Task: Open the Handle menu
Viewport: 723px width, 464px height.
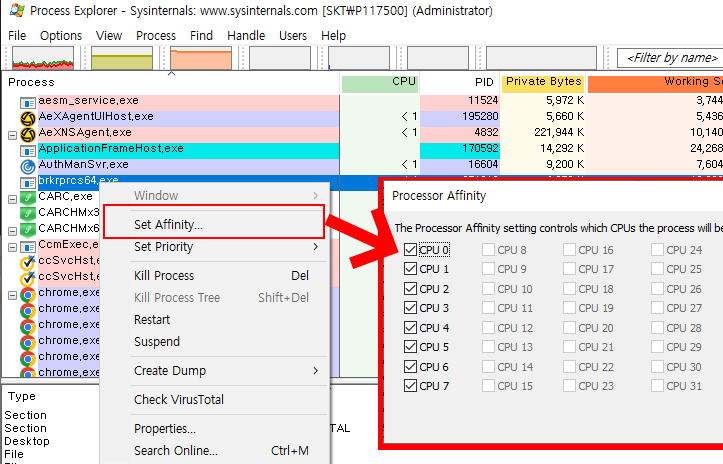Action: [x=246, y=36]
